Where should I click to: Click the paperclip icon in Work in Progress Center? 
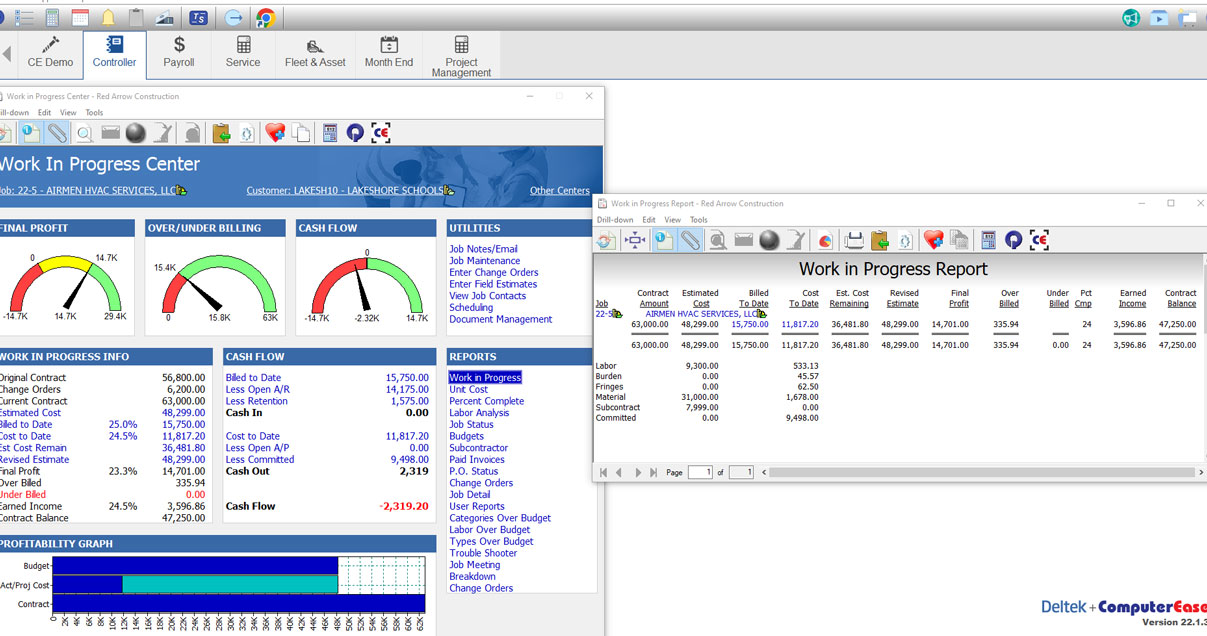click(x=58, y=133)
